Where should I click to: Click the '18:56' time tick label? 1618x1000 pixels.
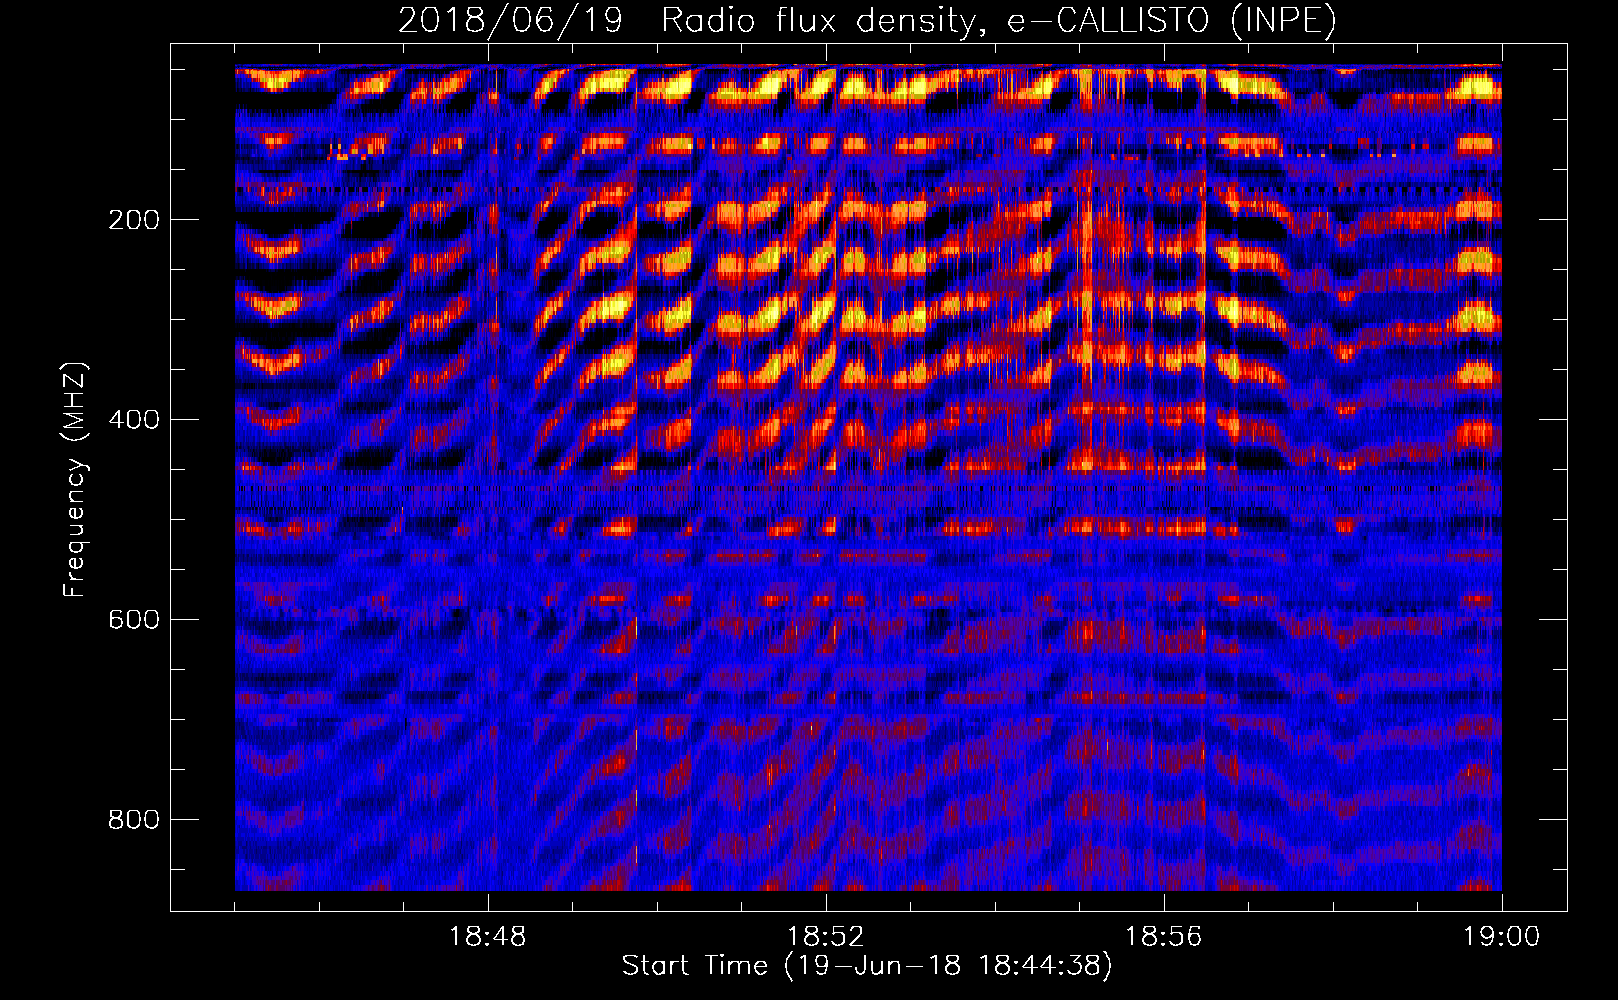(1164, 937)
